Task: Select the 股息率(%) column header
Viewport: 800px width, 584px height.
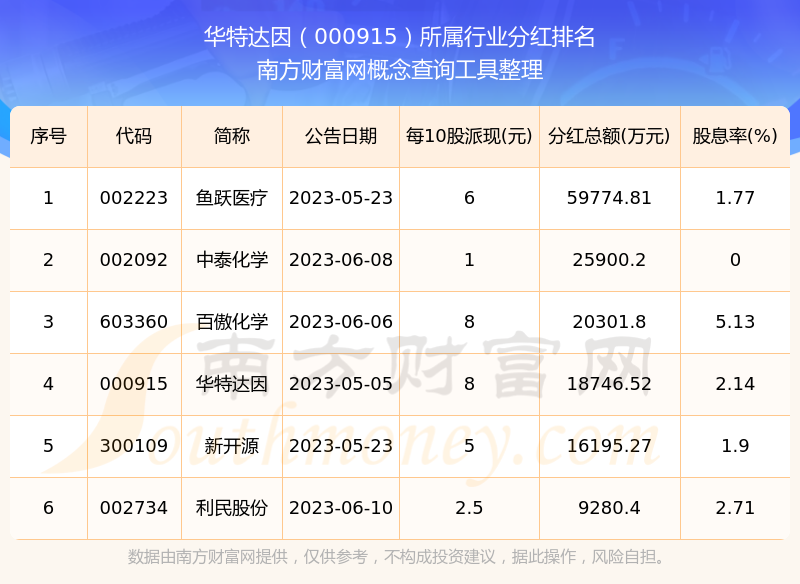Action: click(x=735, y=136)
